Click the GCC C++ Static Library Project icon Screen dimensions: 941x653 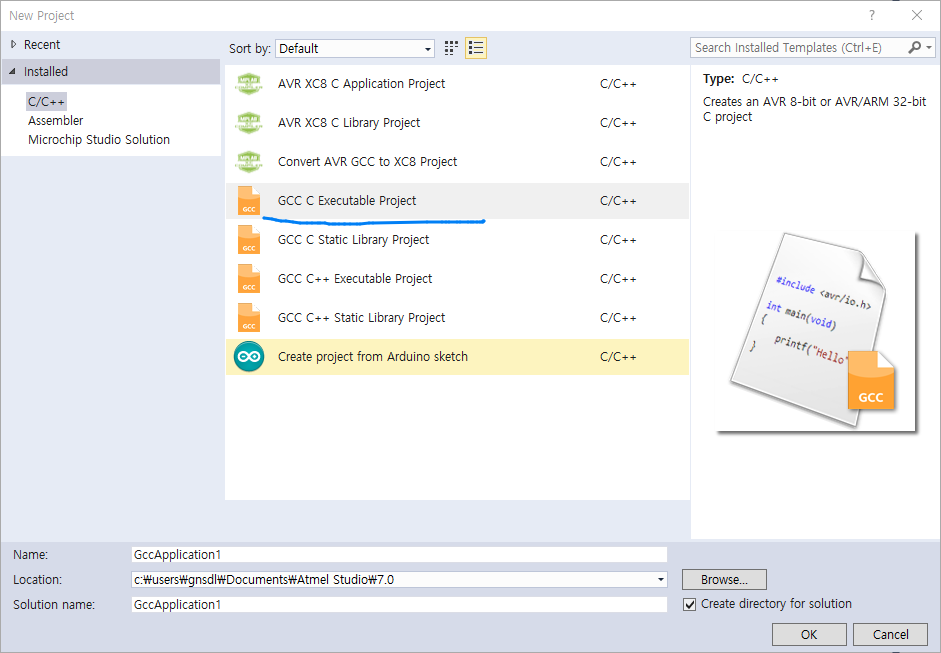coord(248,317)
